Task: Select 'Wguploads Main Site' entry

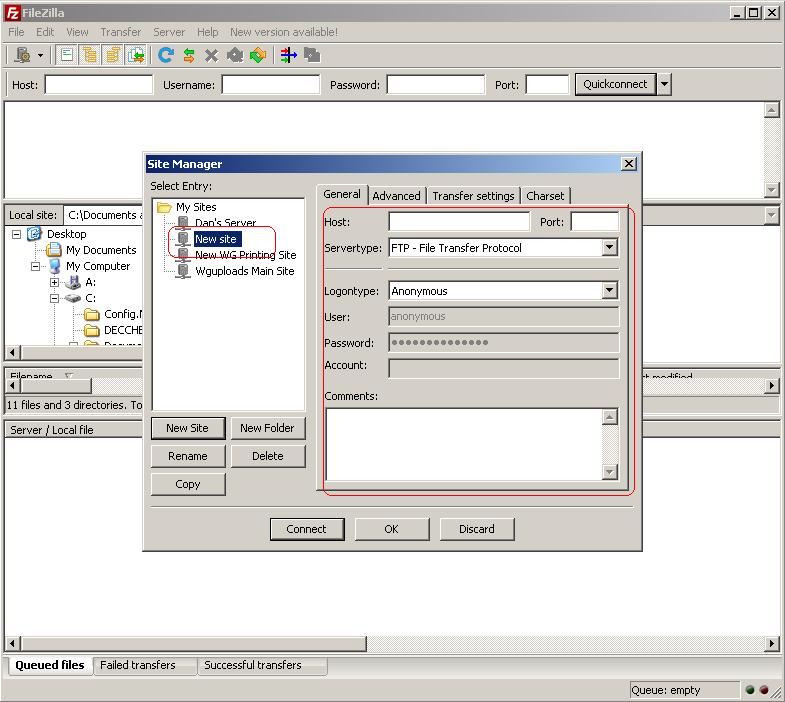Action: 235,271
